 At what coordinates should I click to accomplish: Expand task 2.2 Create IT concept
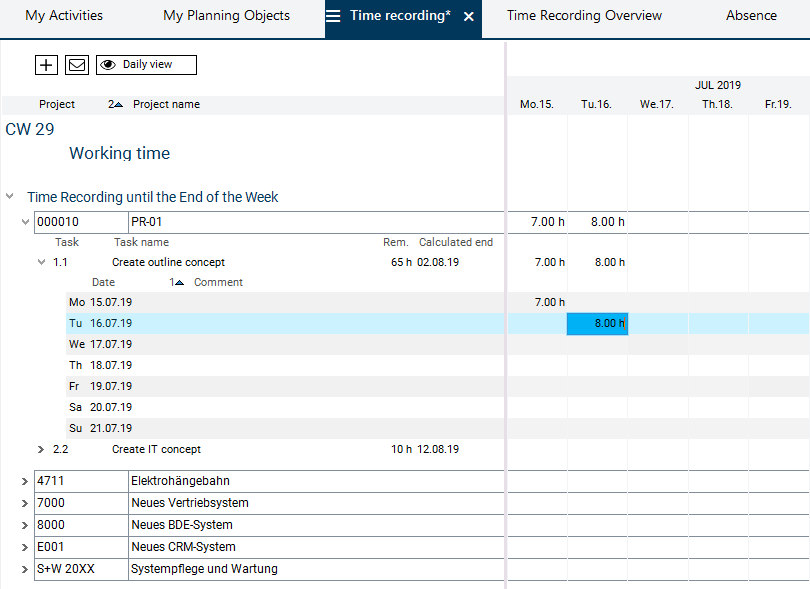(x=41, y=450)
